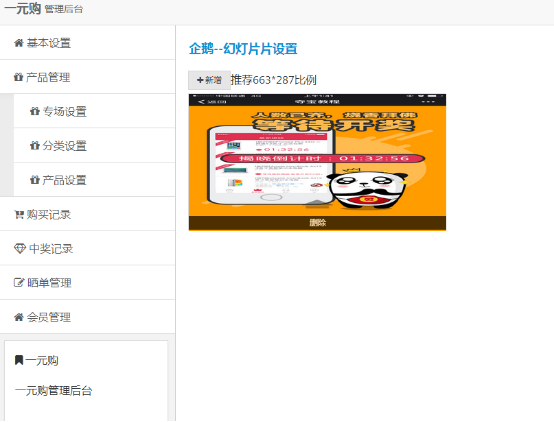Screen dimensions: 554x422
Task: Open the 基本设置 menu item
Action: click(x=88, y=43)
